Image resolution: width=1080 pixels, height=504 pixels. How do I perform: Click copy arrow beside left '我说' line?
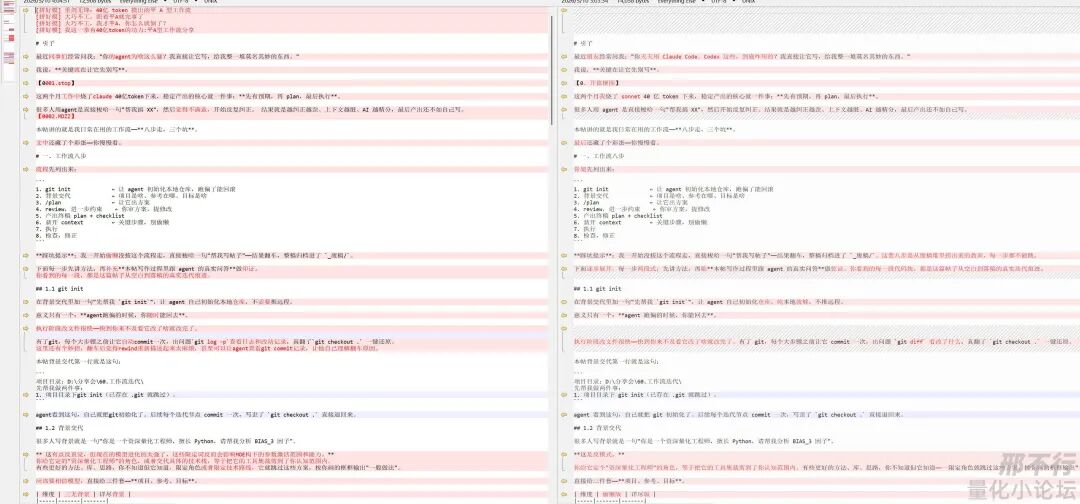25,70
